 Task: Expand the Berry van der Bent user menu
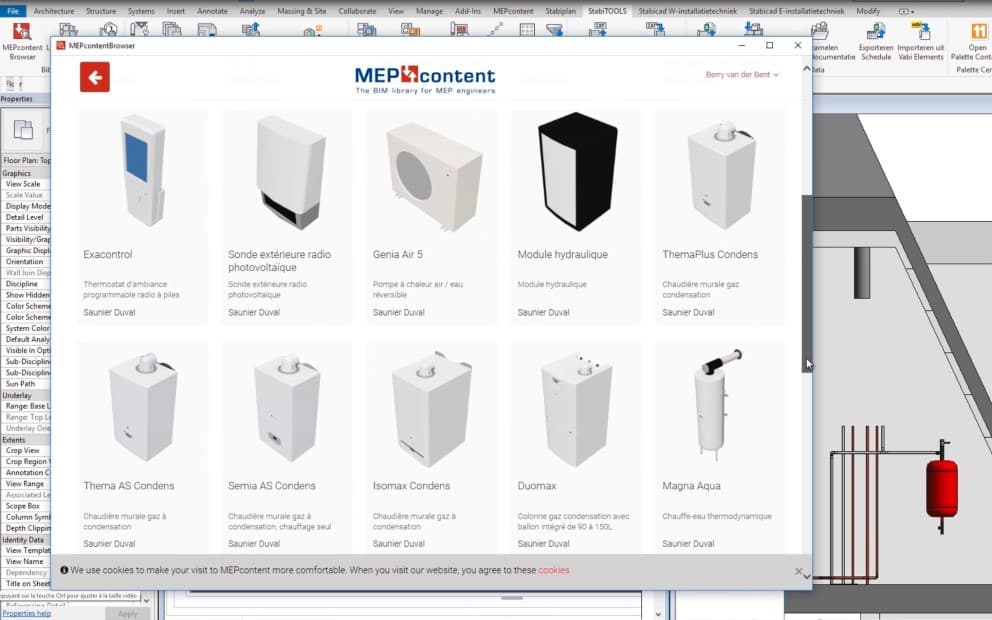pyautogui.click(x=741, y=75)
